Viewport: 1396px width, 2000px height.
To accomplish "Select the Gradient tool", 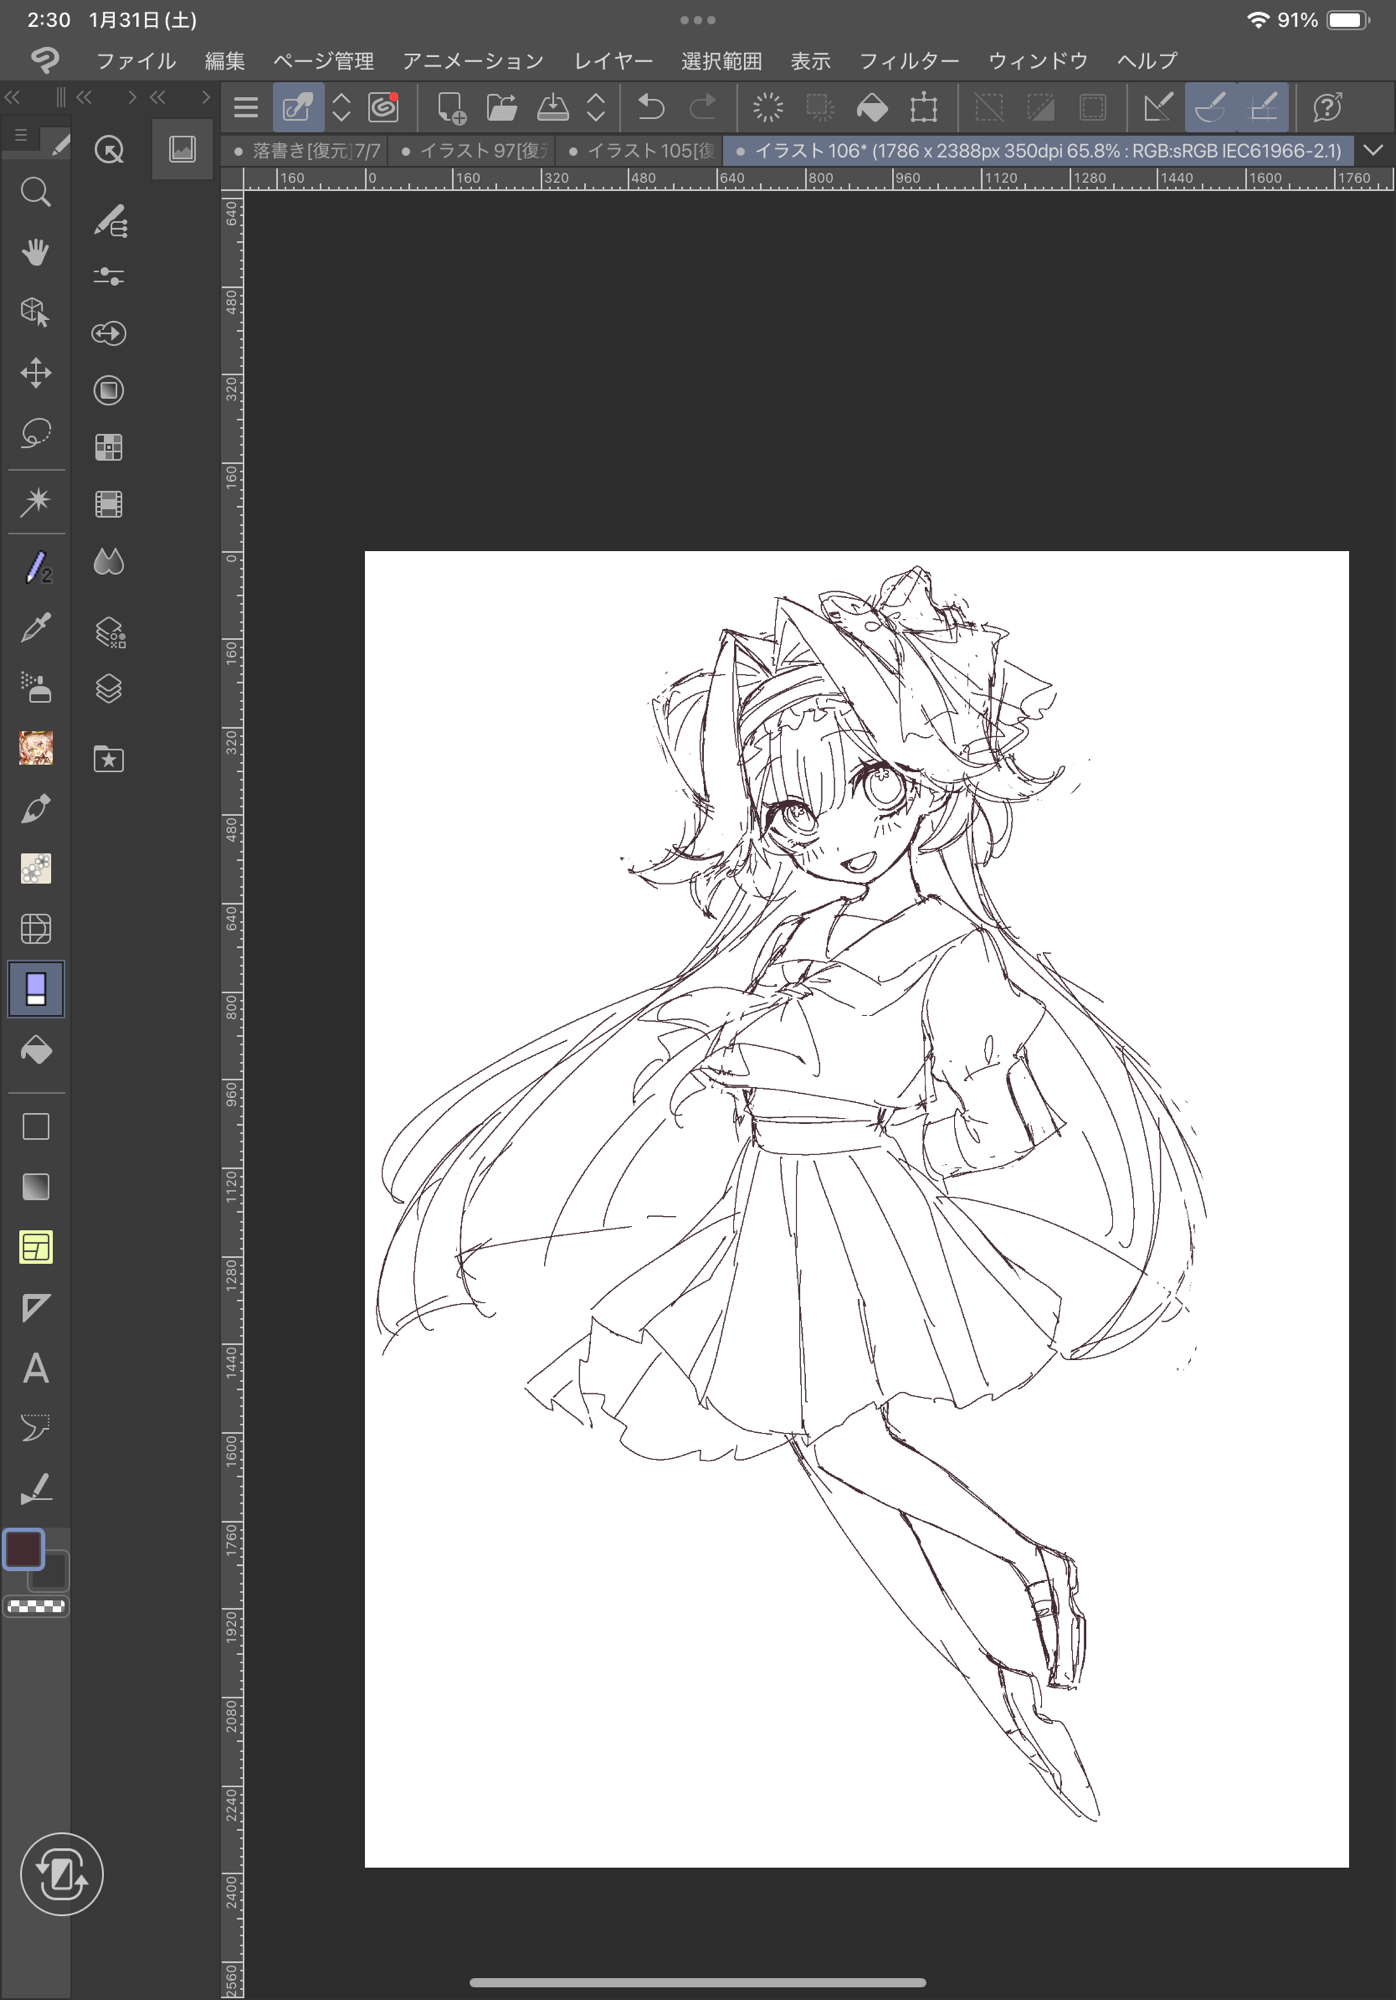I will [36, 1187].
